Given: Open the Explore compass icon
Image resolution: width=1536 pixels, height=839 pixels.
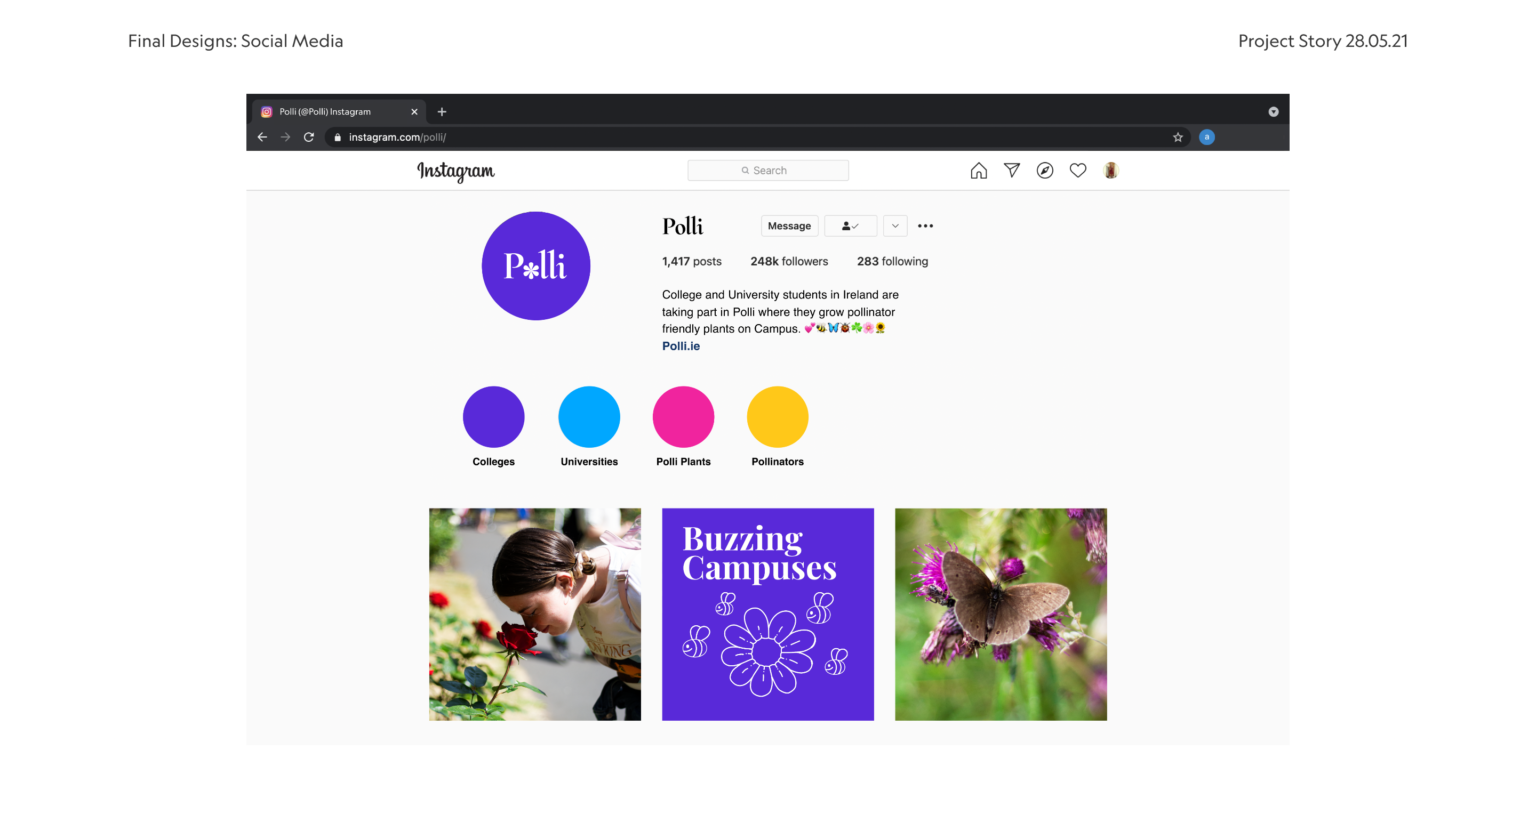Looking at the screenshot, I should pyautogui.click(x=1045, y=171).
